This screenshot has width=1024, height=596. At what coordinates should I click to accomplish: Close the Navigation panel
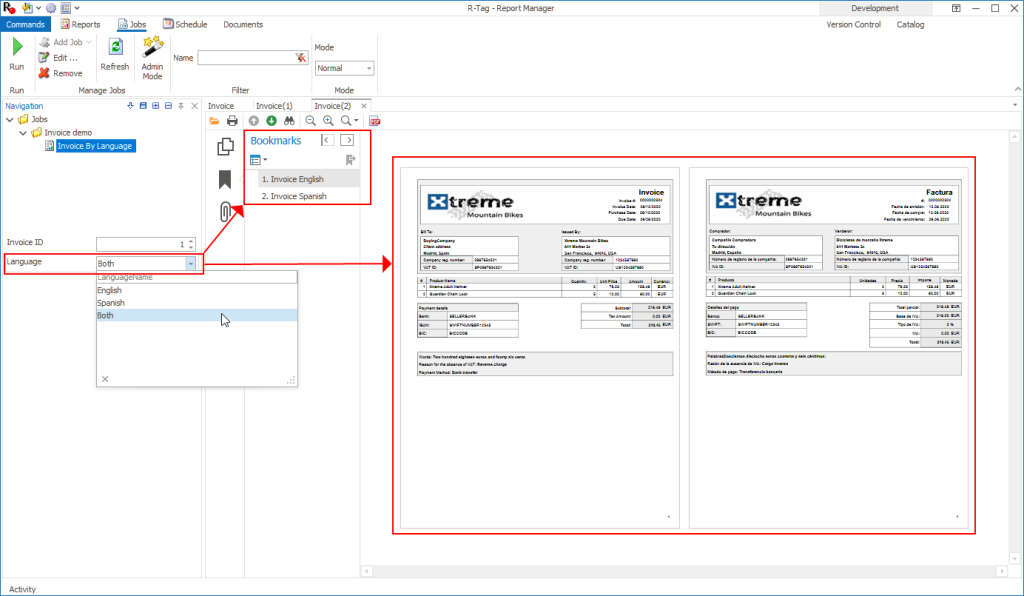(x=194, y=106)
